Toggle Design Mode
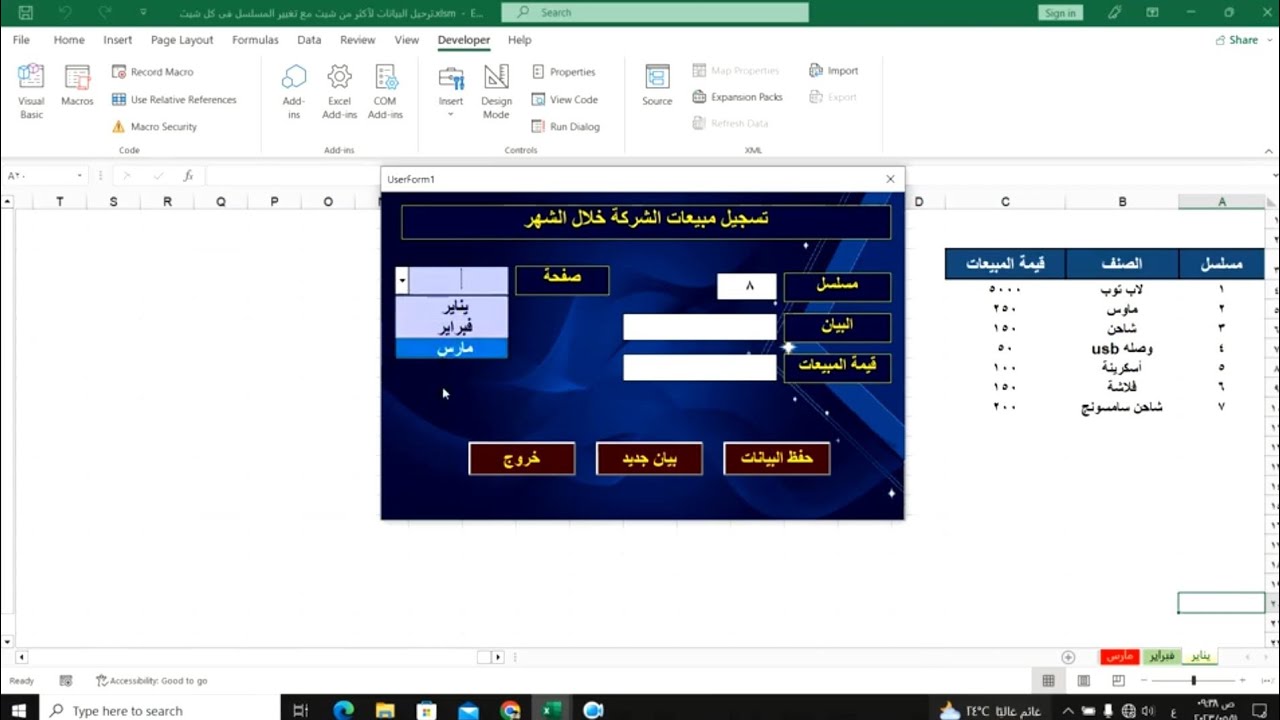Image resolution: width=1280 pixels, height=720 pixels. [496, 91]
